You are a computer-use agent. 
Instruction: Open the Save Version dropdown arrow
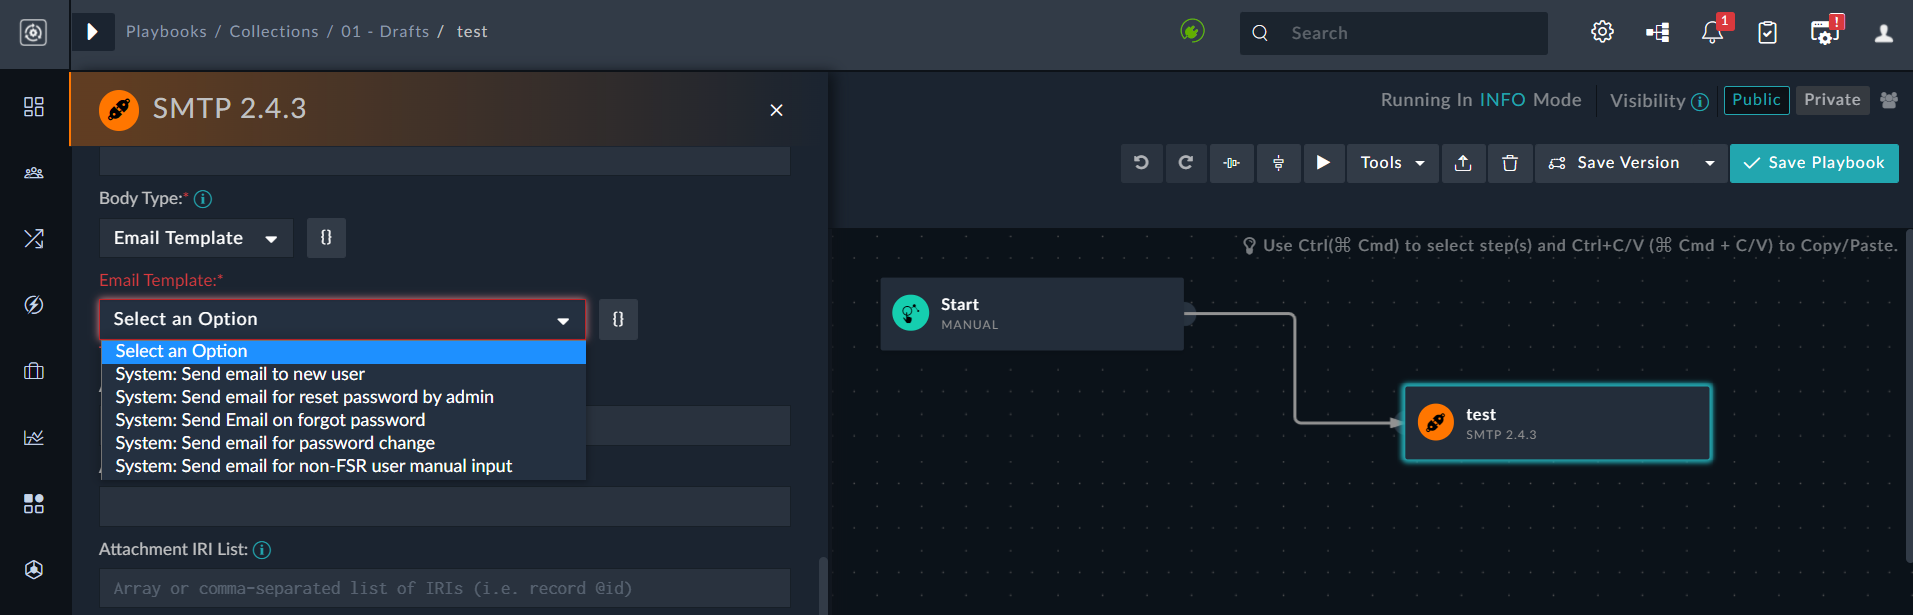[1709, 163]
